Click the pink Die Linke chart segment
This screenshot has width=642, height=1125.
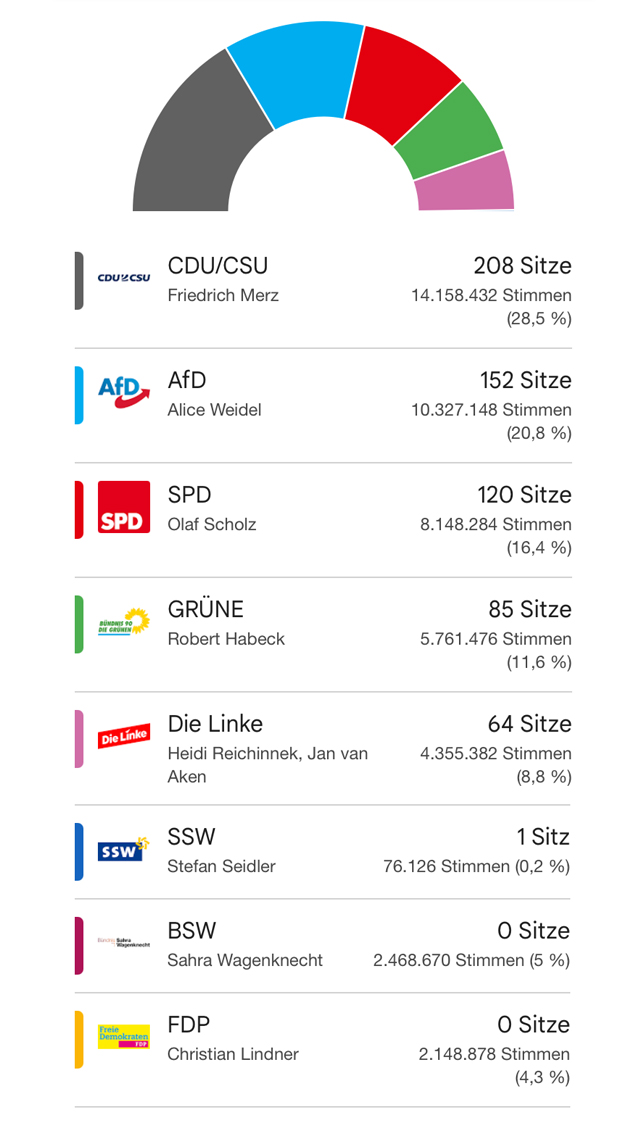465,185
